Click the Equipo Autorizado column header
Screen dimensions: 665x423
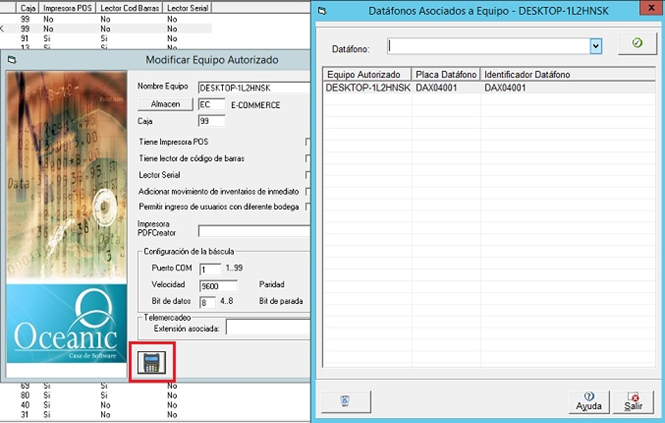(x=367, y=75)
